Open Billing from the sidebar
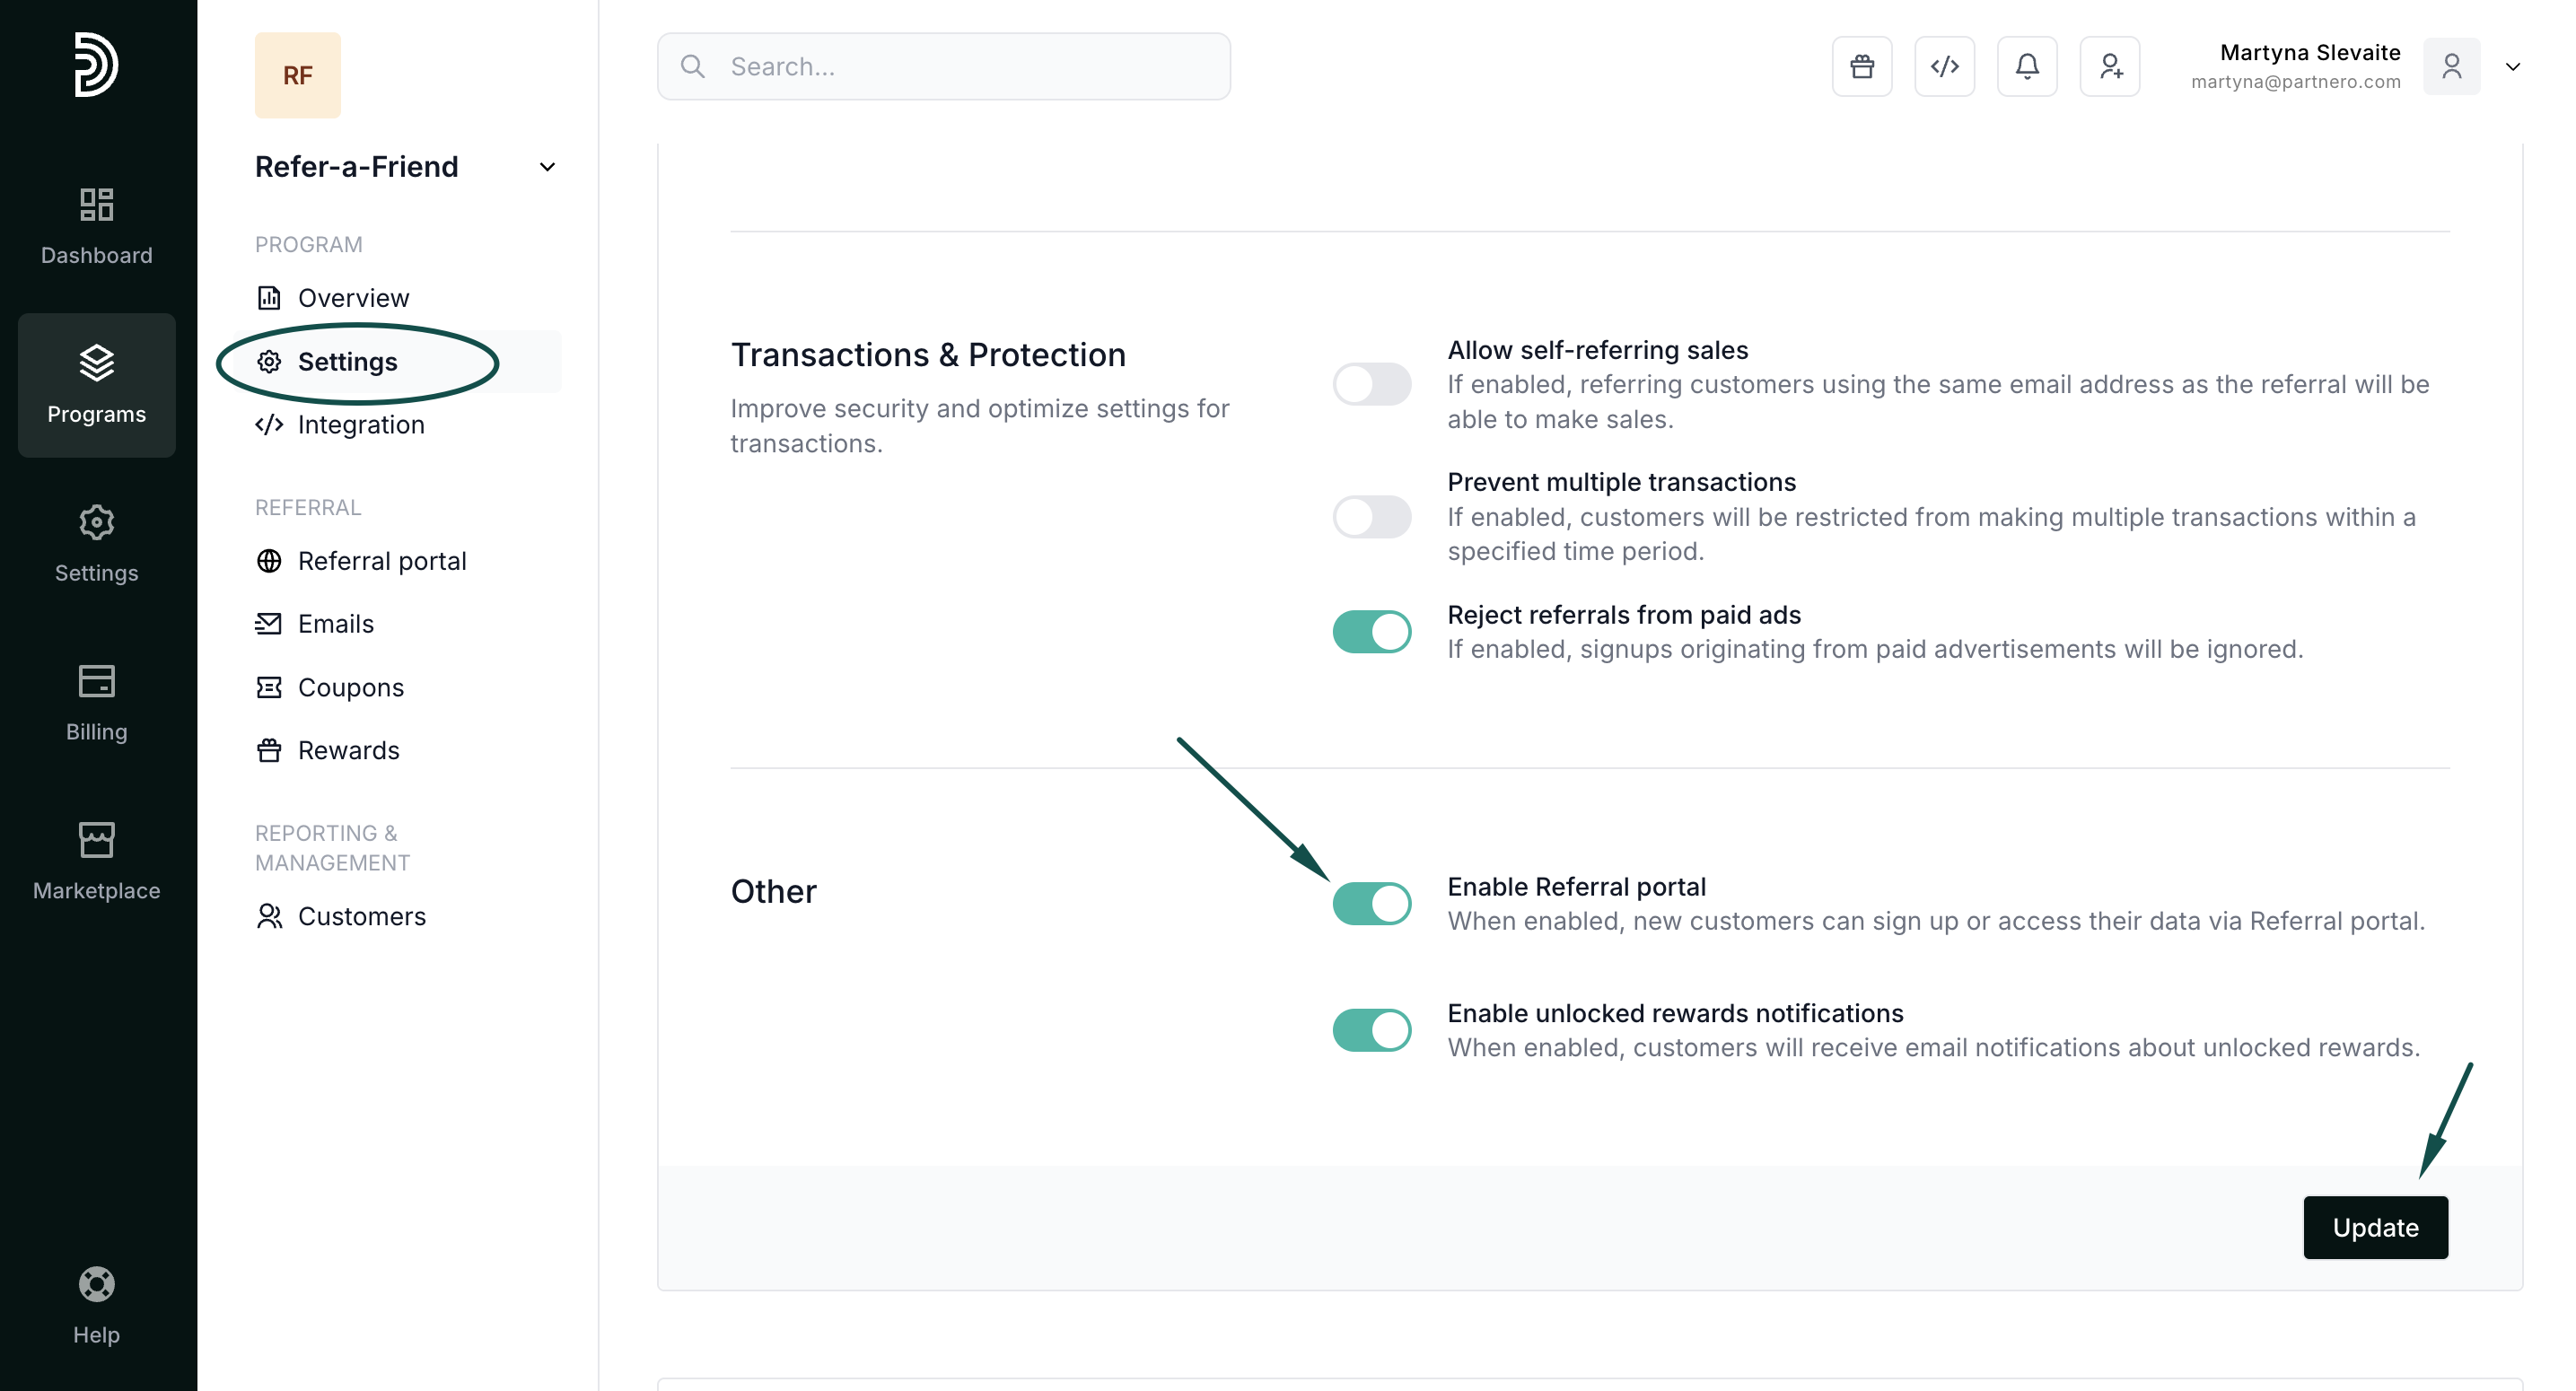2576x1391 pixels. (96, 702)
